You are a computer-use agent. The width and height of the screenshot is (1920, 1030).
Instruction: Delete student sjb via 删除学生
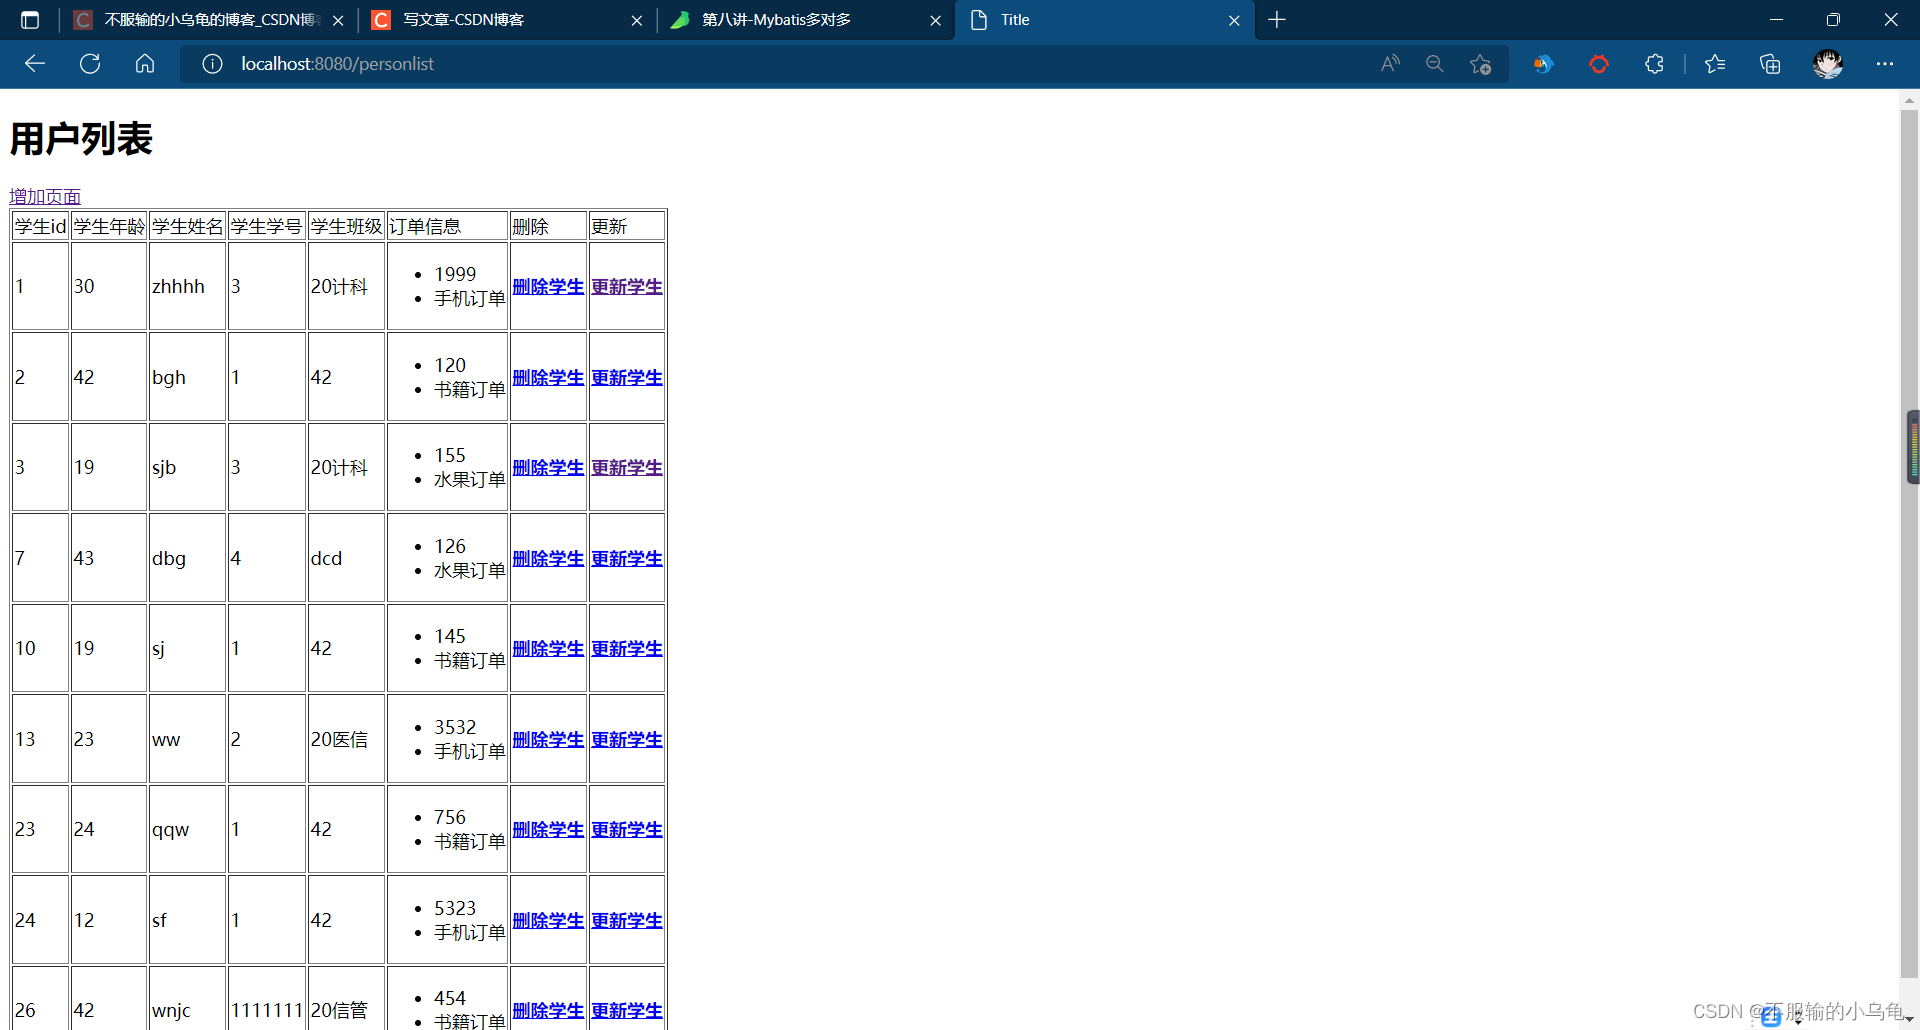pos(548,468)
